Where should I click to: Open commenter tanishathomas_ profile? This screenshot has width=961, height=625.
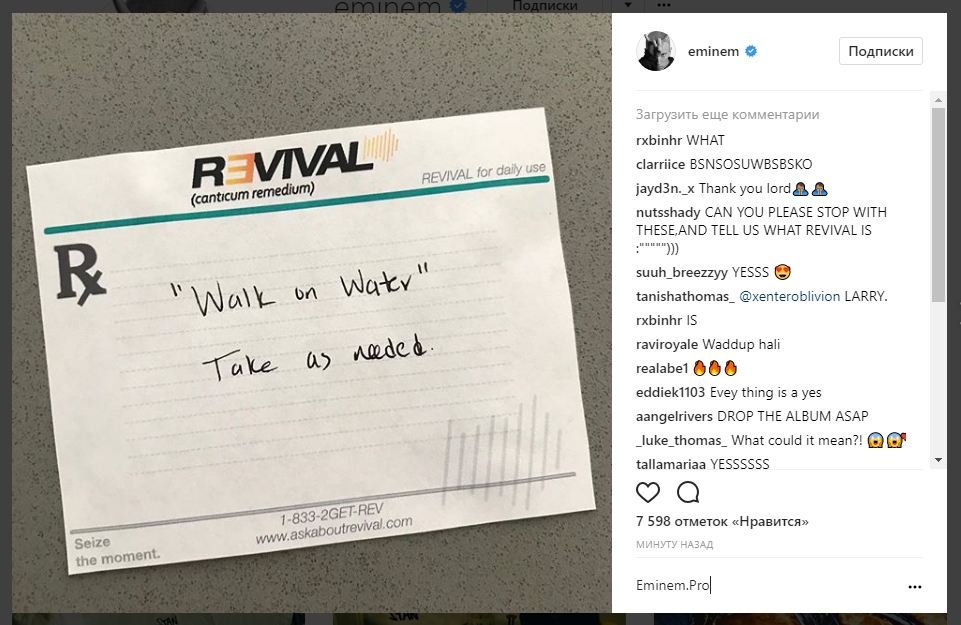pyautogui.click(x=685, y=297)
